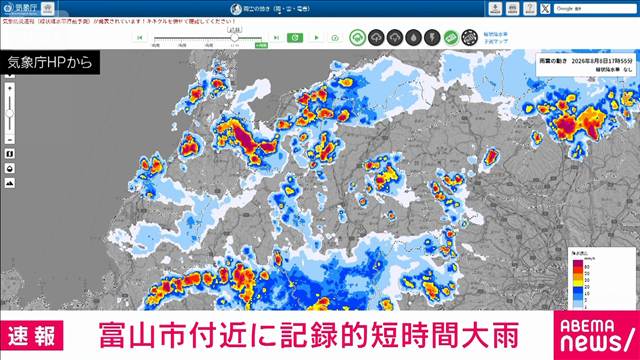The height and width of the screenshot is (360, 640).
Task: Select the second dark cloud forecast icon
Action: pyautogui.click(x=395, y=38)
